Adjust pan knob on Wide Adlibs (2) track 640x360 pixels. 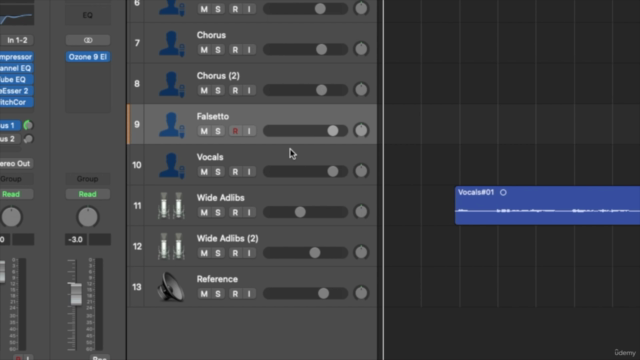[x=361, y=252]
